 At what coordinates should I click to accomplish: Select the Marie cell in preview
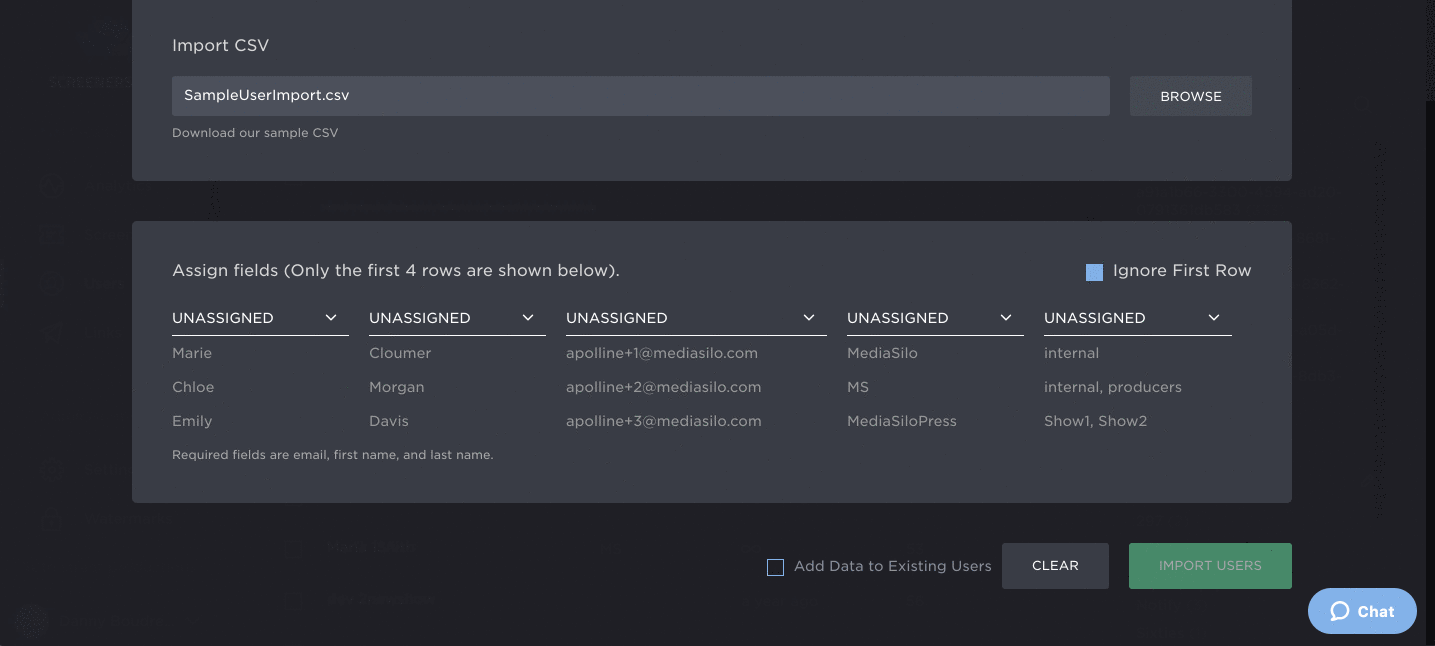coord(192,353)
